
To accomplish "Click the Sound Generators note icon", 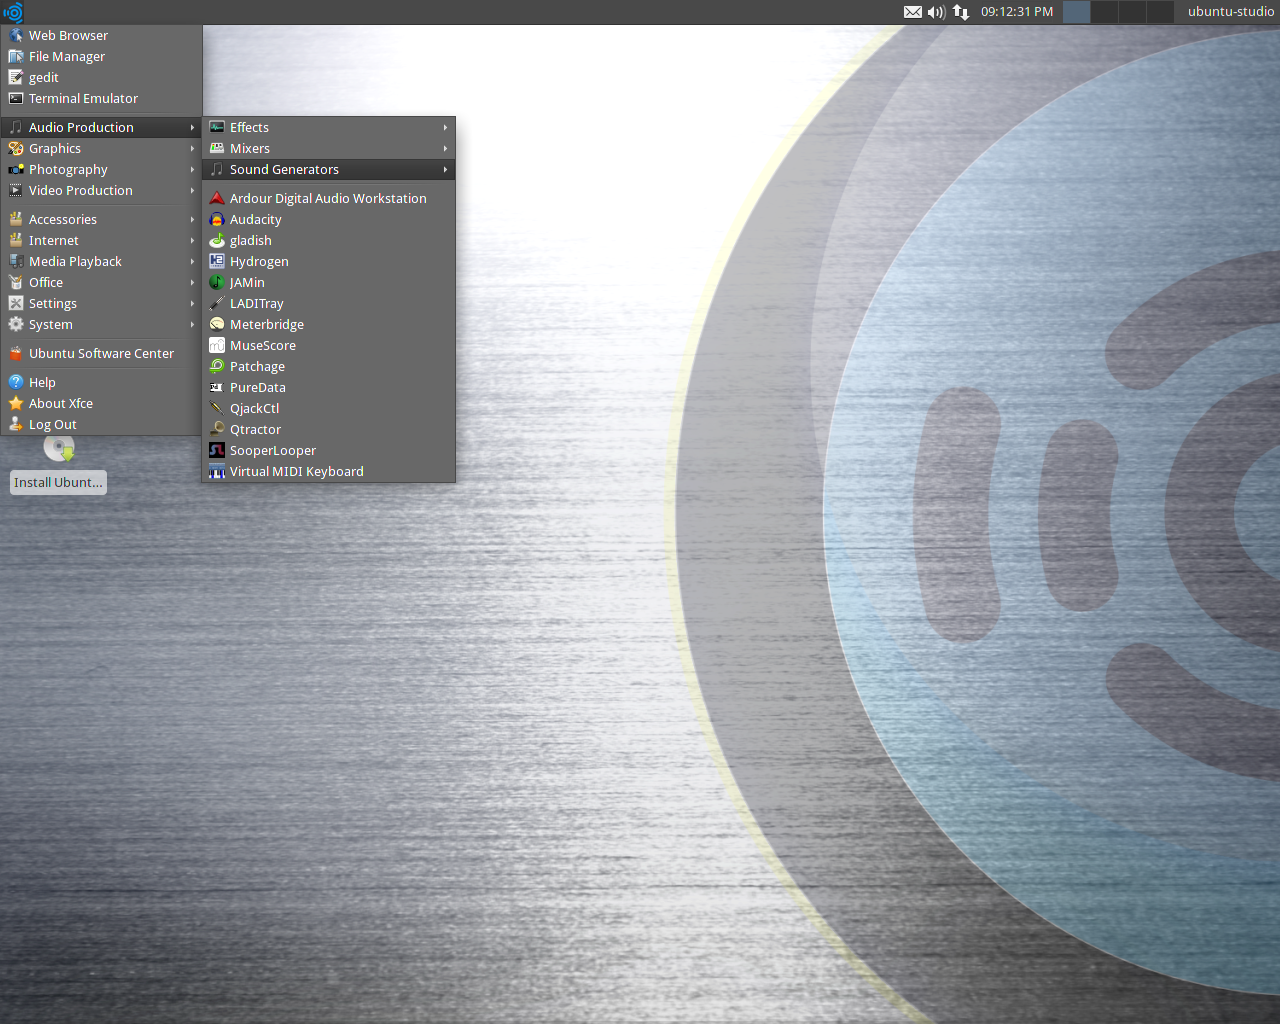I will [x=217, y=169].
